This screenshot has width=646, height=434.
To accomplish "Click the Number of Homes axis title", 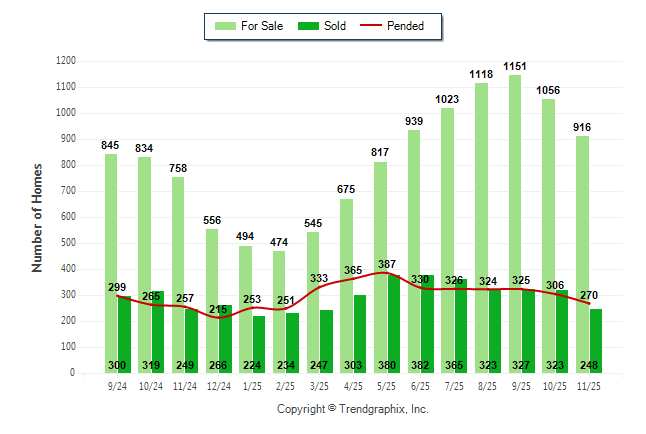I will 37,217.
